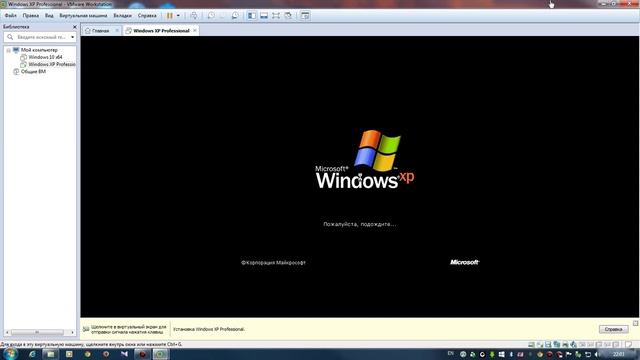This screenshot has width=640, height=360.
Task: Click the red recorder taskbar icon
Action: pos(142,354)
